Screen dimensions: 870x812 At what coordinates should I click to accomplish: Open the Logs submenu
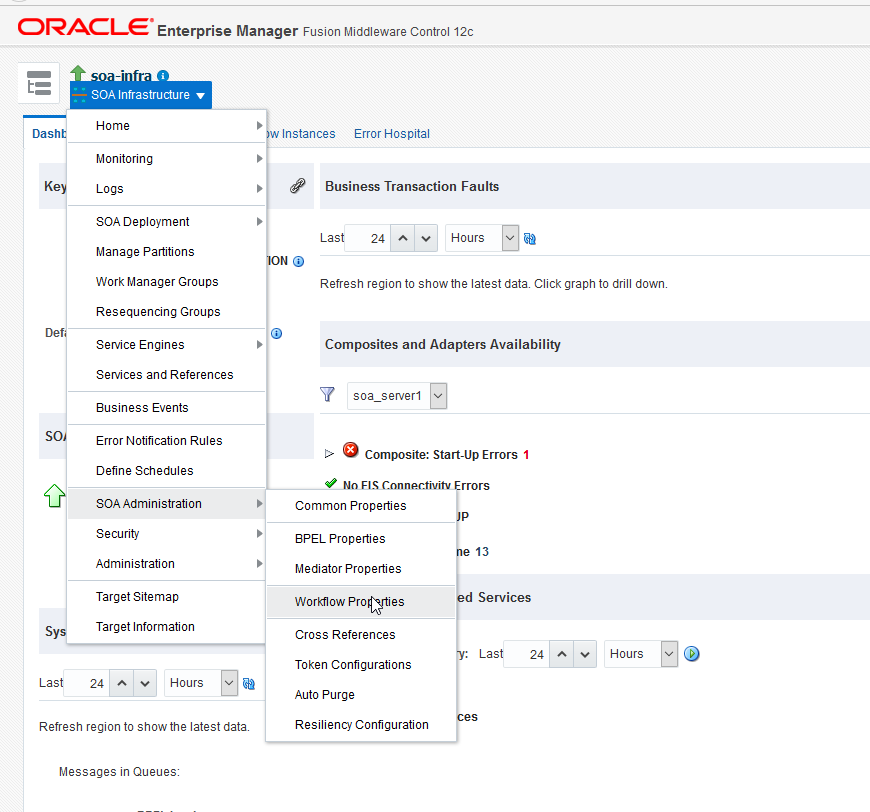coord(166,189)
